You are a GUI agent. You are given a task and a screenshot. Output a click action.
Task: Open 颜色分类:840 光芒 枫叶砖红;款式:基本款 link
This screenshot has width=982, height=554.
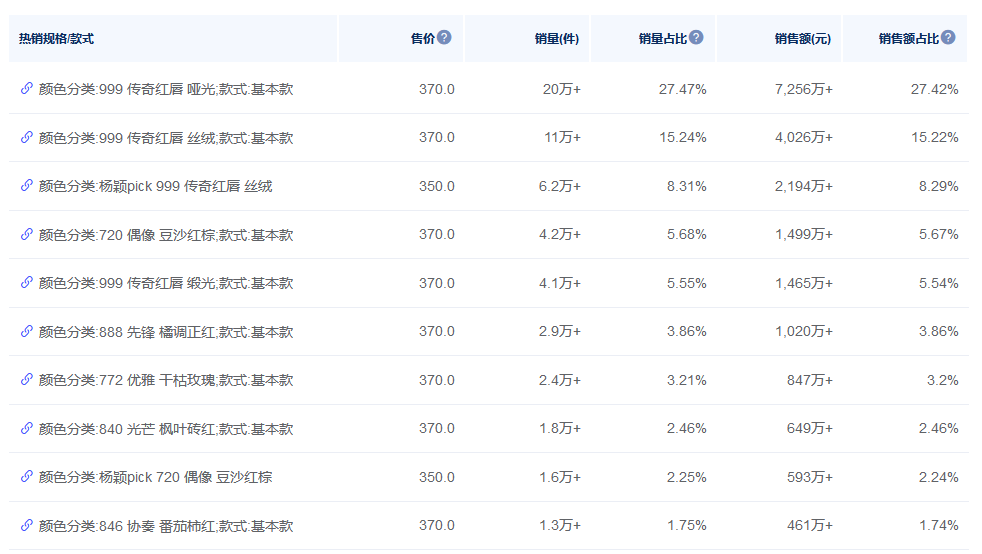166,429
